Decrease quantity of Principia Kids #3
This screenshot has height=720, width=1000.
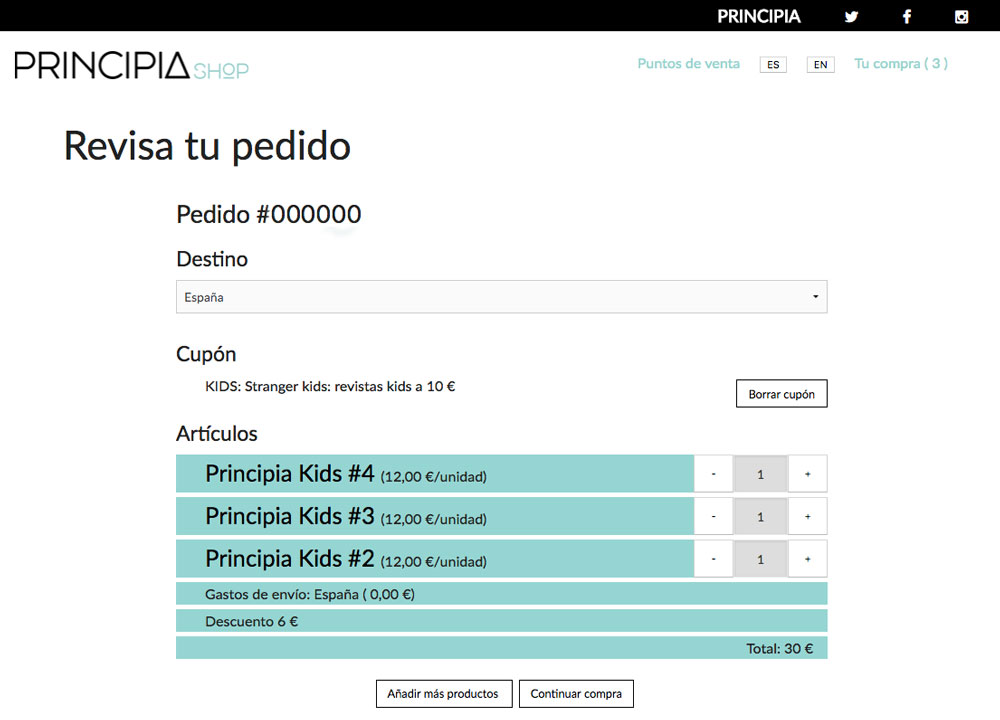tap(713, 517)
